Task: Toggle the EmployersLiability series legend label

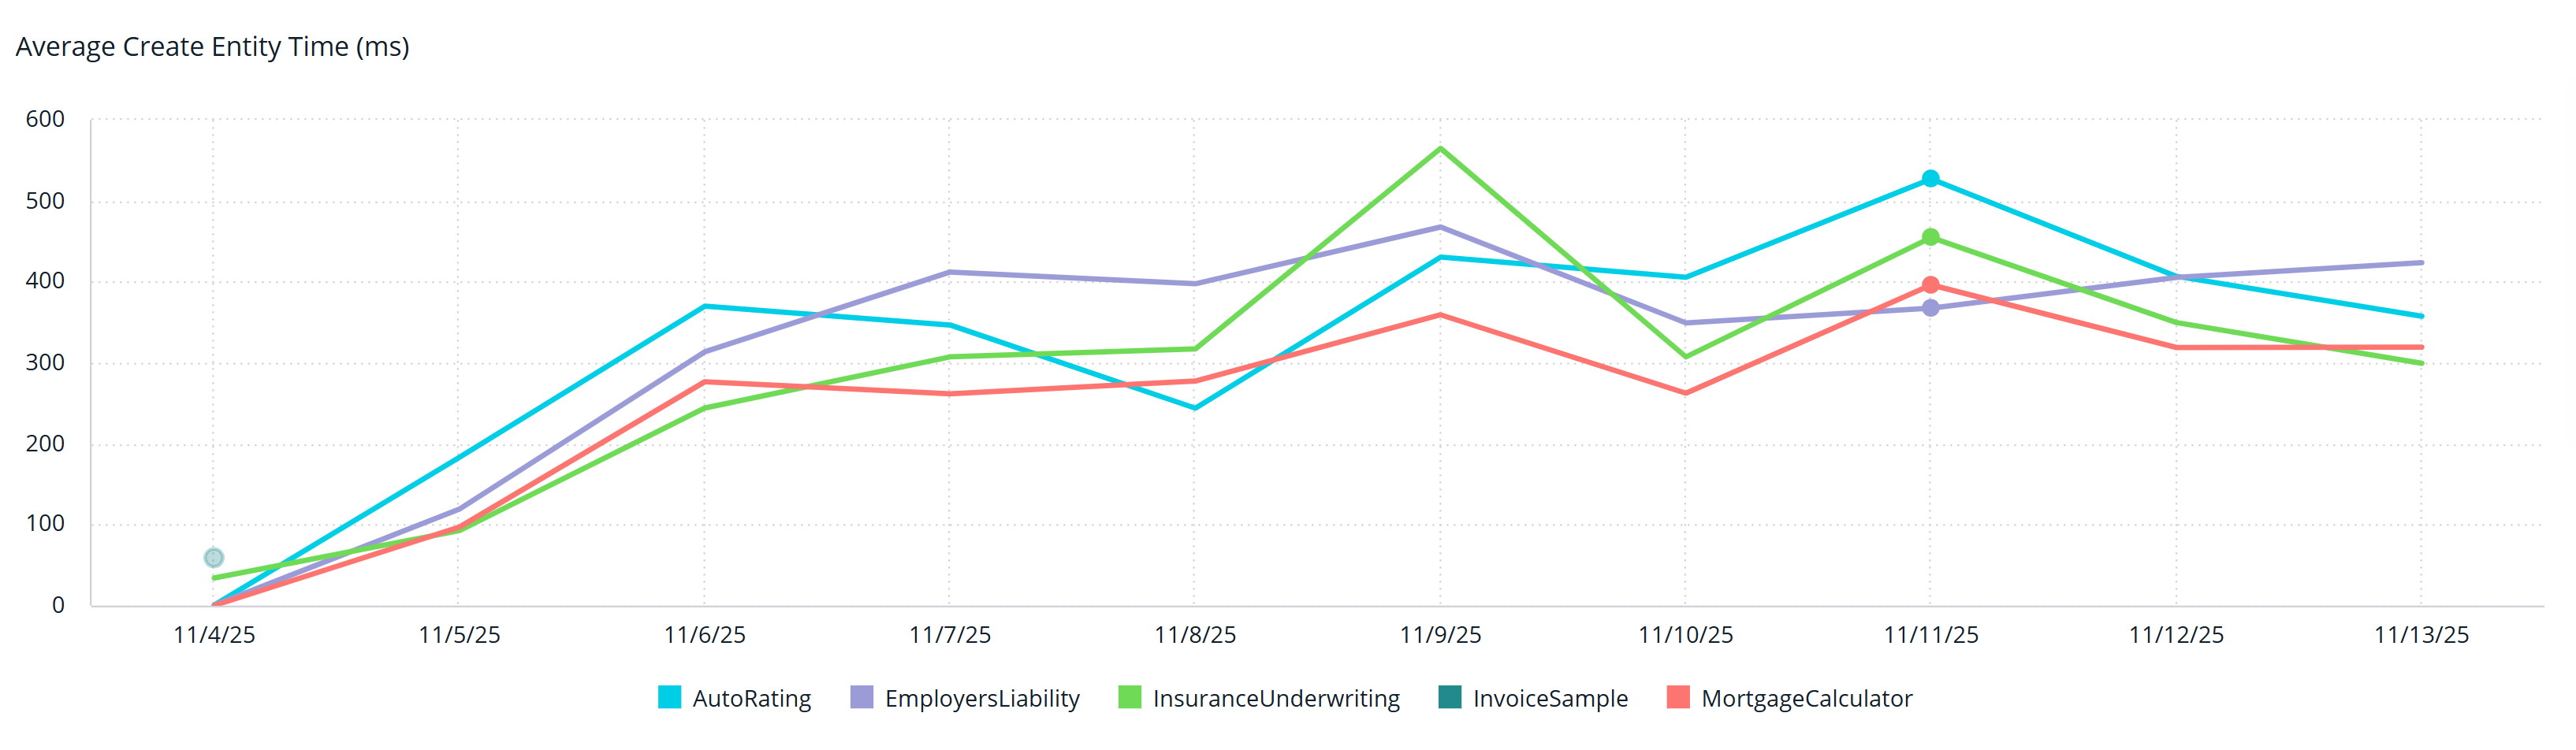Action: coord(981,698)
